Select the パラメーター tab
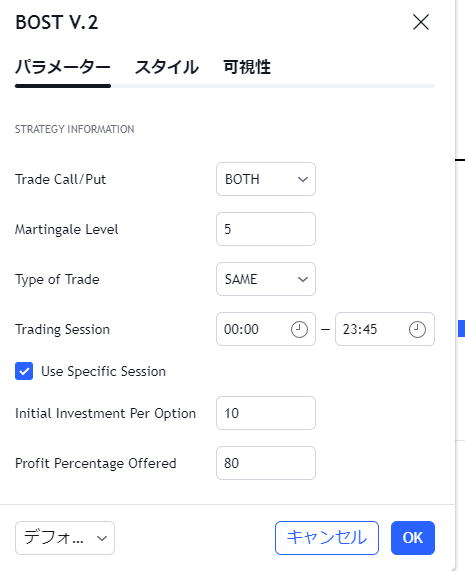 (x=63, y=67)
